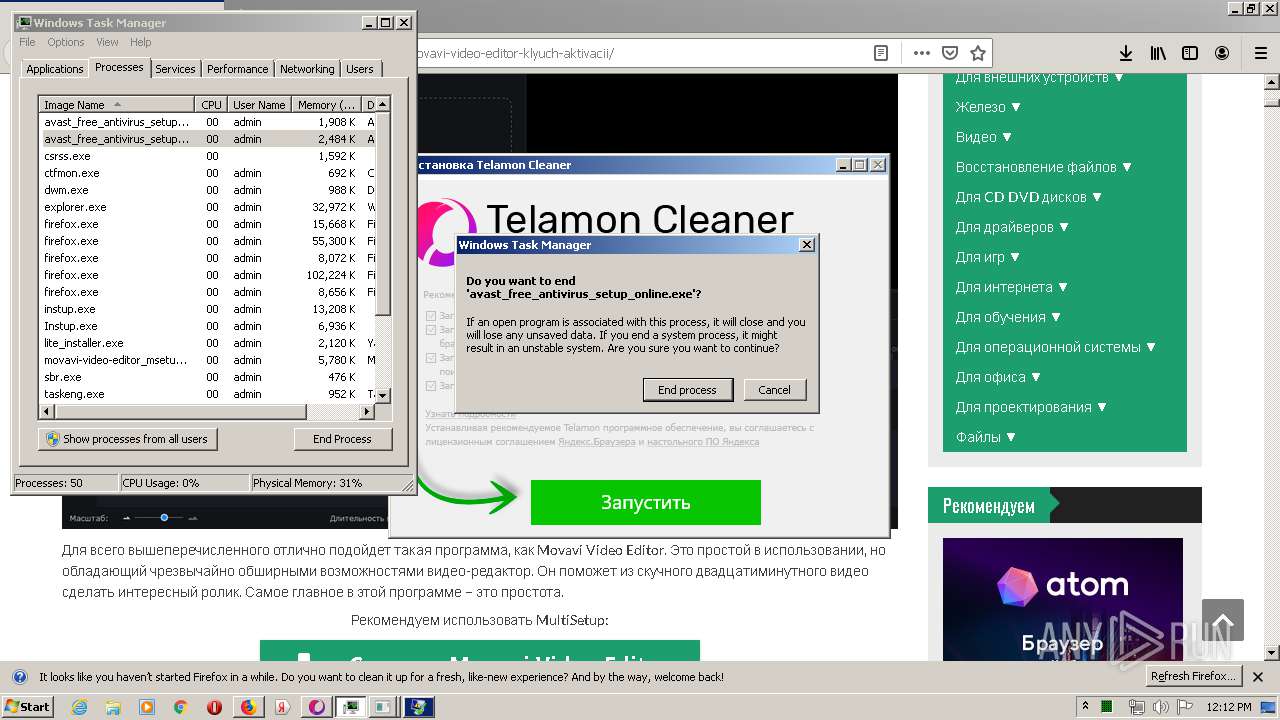Open Yandex taskbar icon
Viewport: 1280px width, 720px height.
click(283, 707)
